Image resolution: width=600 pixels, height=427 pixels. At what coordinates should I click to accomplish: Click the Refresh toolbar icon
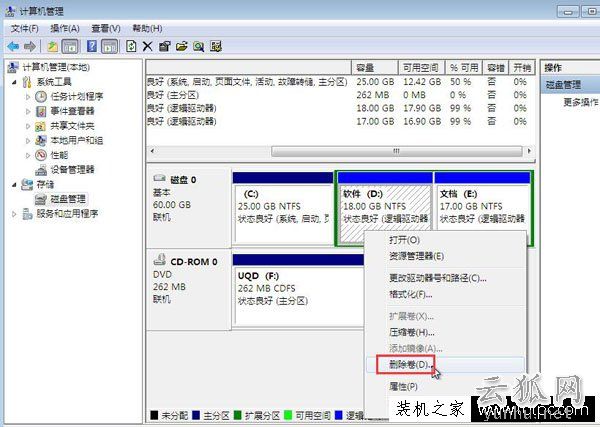pos(131,47)
